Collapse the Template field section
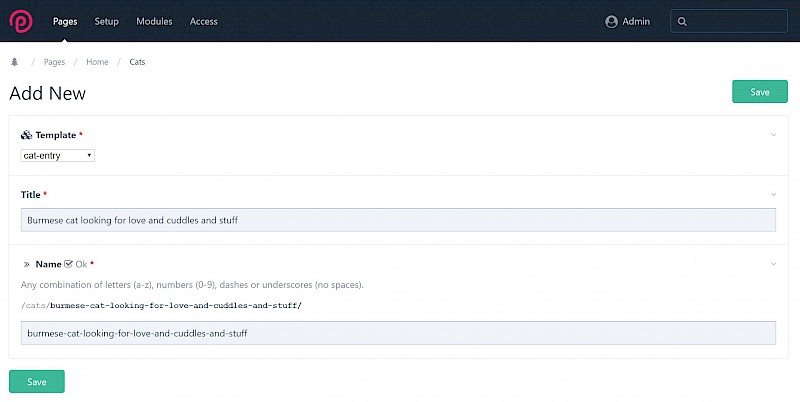 (x=773, y=135)
